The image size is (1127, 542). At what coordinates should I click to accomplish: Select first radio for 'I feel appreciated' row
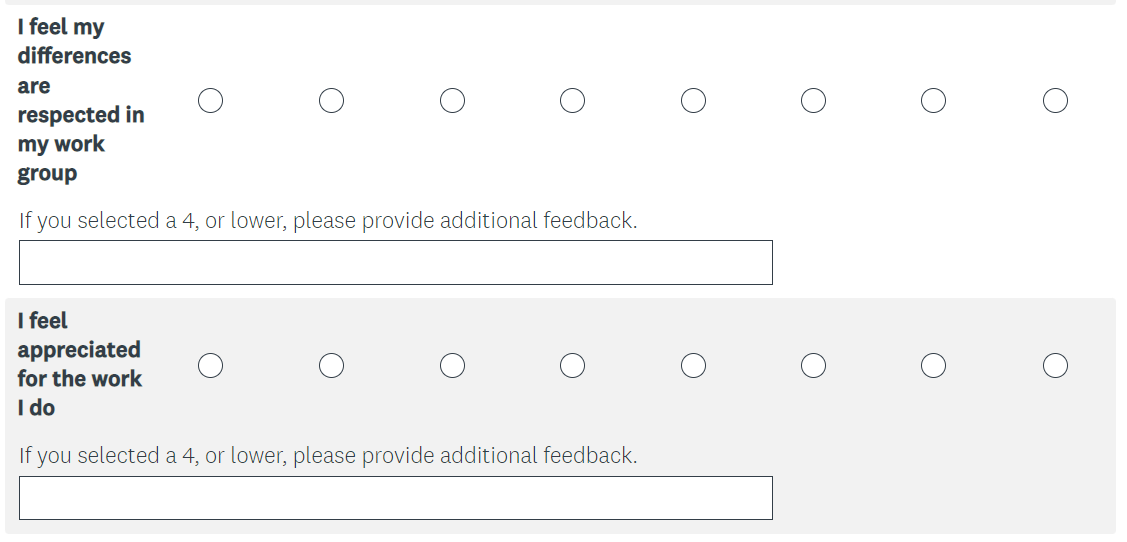coord(210,366)
